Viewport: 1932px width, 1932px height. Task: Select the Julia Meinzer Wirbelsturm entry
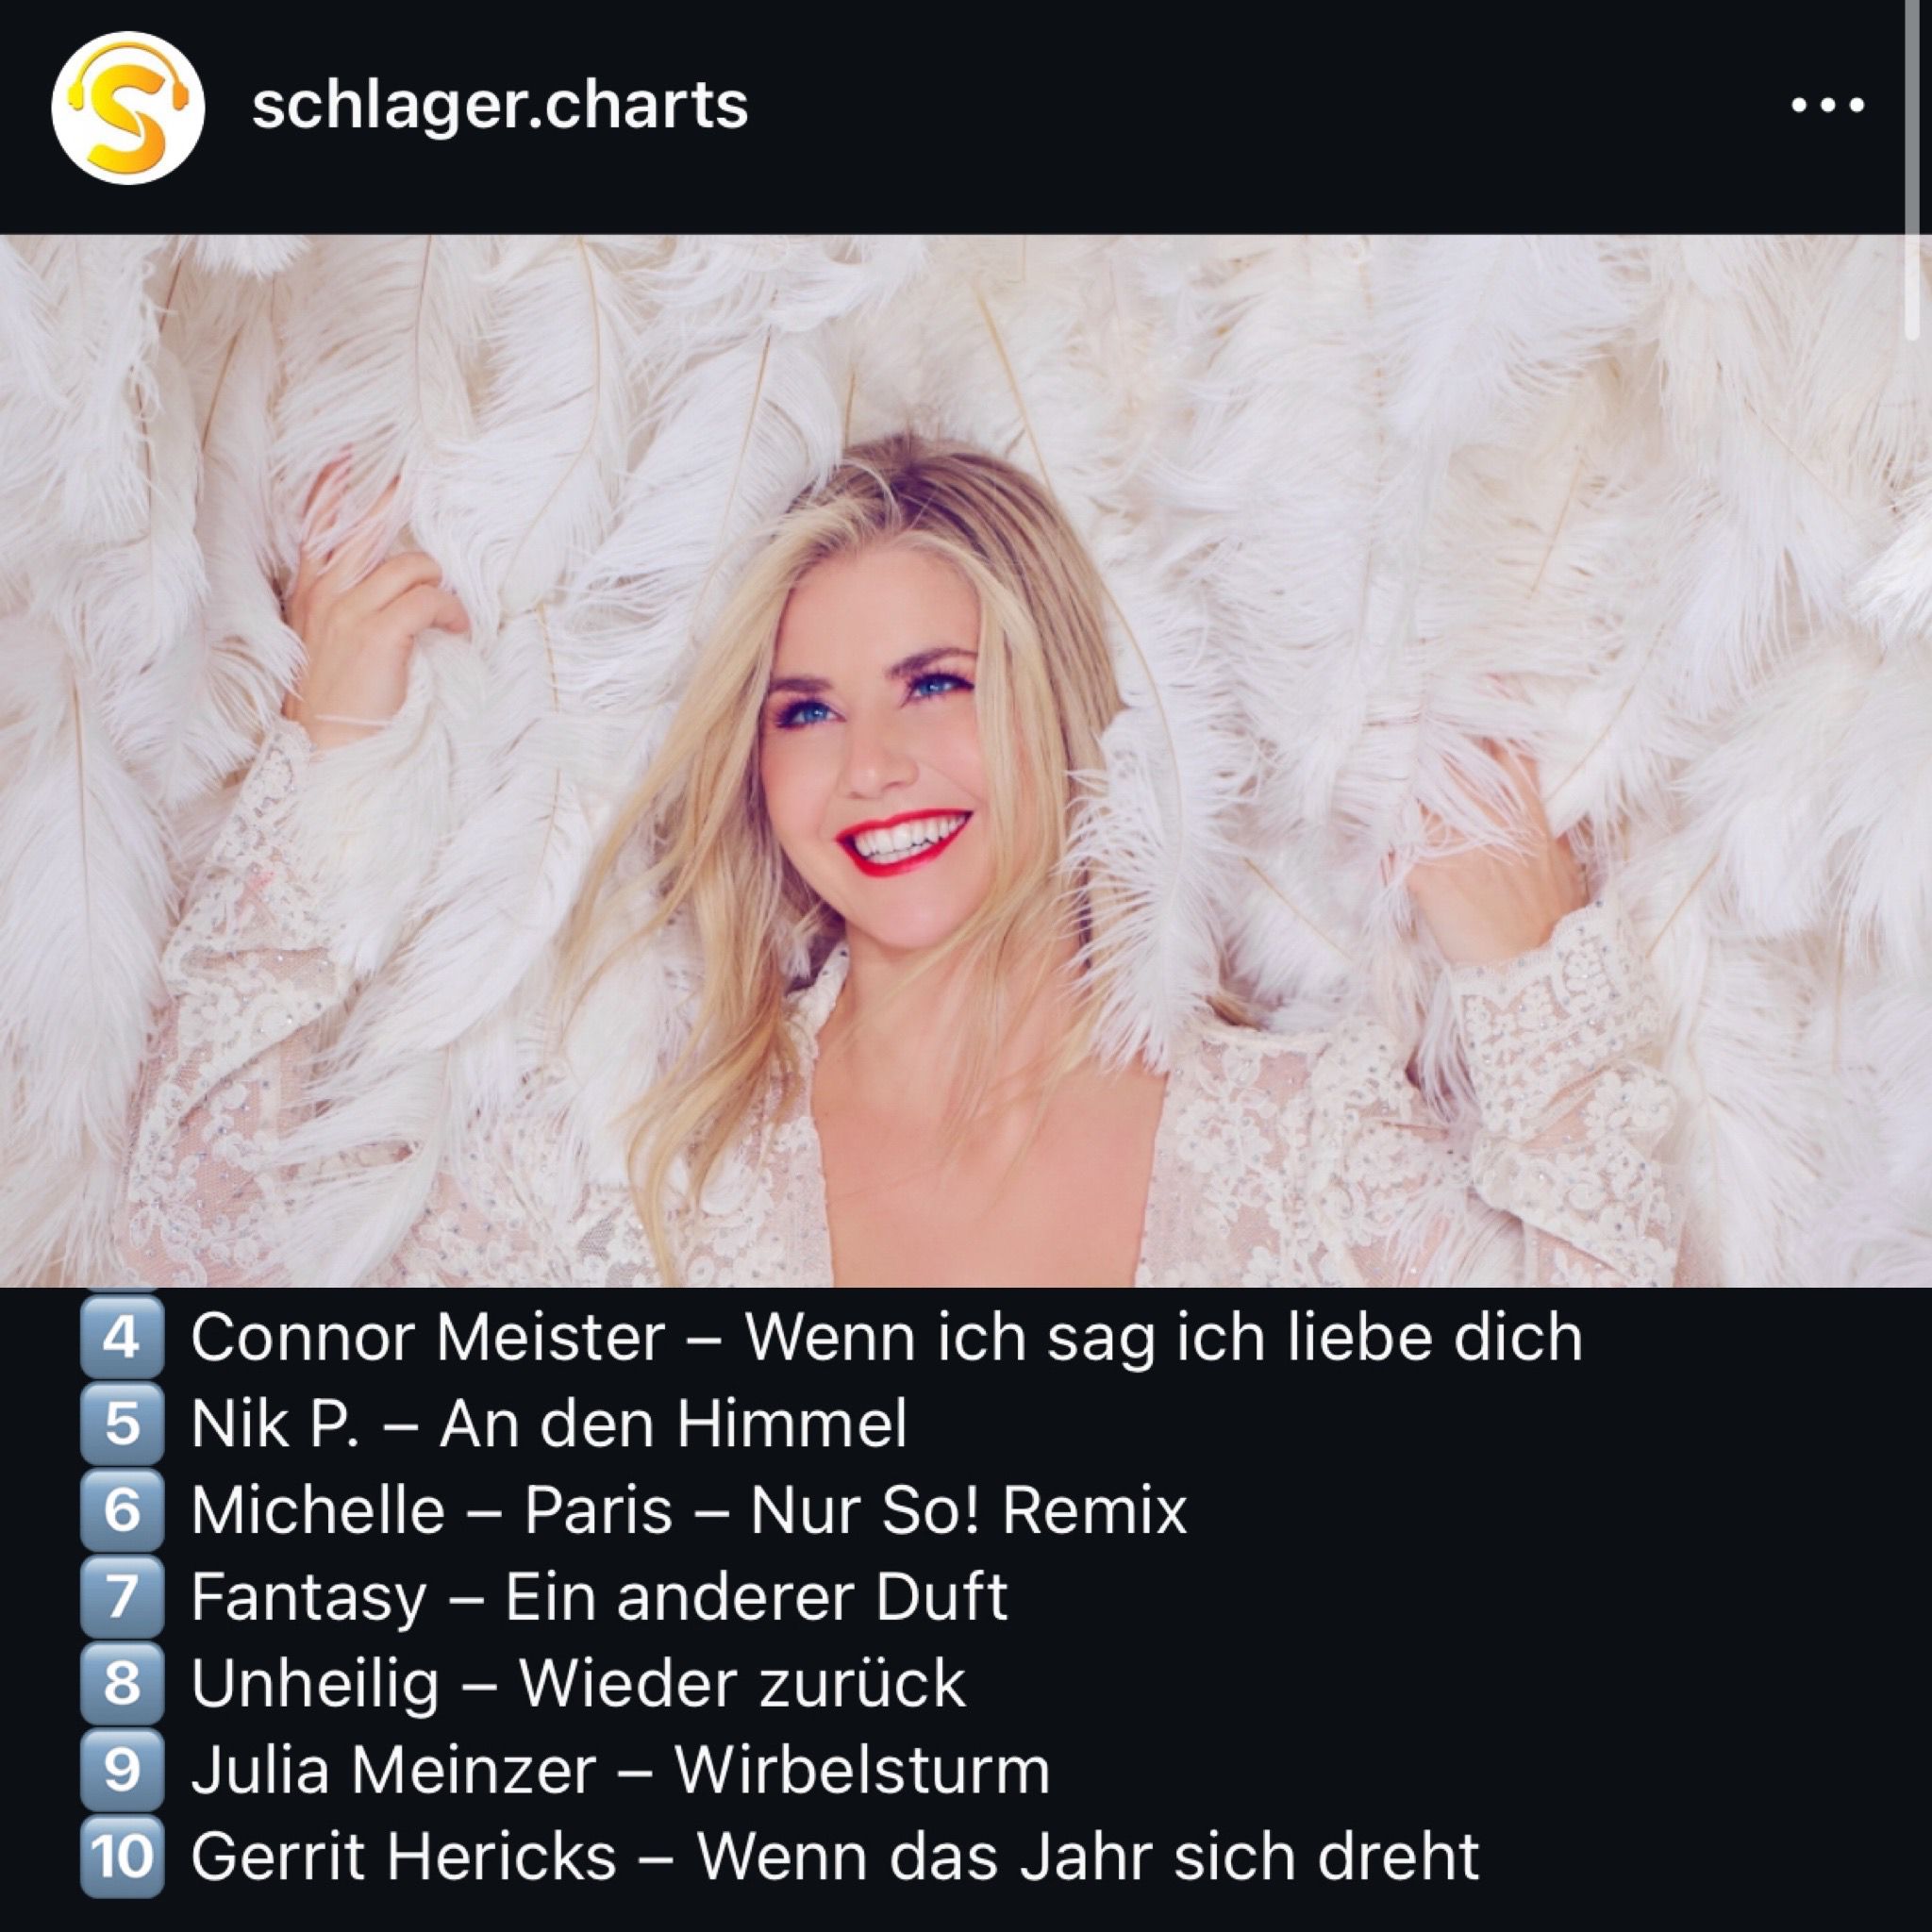(x=620, y=1770)
